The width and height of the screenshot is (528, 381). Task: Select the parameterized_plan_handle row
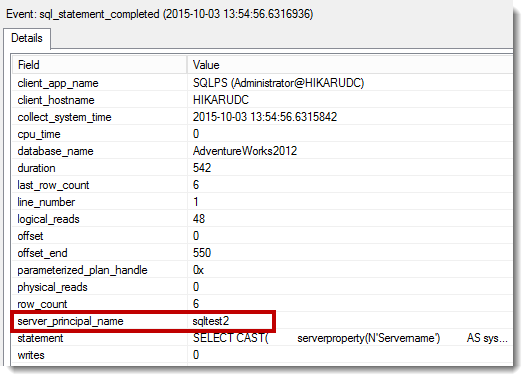pyautogui.click(x=263, y=270)
